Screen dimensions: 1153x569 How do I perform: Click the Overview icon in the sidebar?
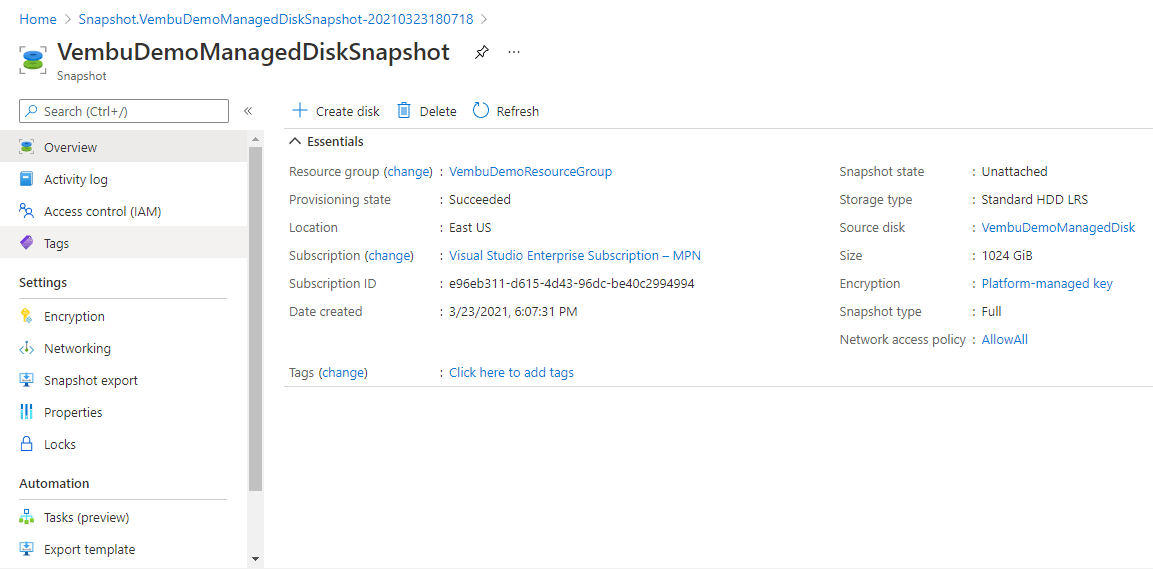click(x=26, y=147)
